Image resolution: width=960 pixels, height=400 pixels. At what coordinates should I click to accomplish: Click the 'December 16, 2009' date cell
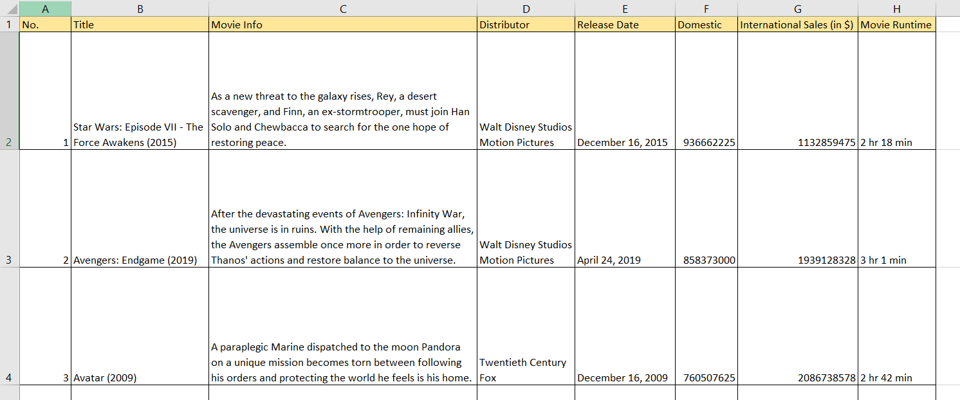click(x=625, y=326)
